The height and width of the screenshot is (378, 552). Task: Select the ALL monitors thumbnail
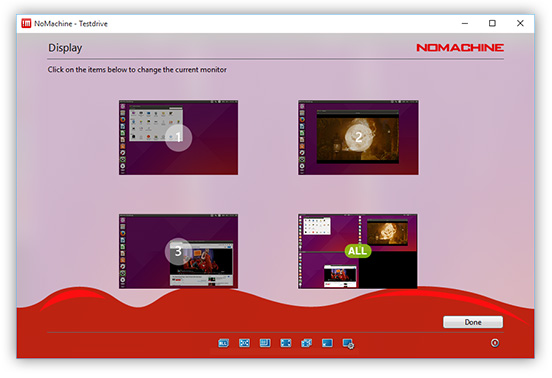click(358, 251)
